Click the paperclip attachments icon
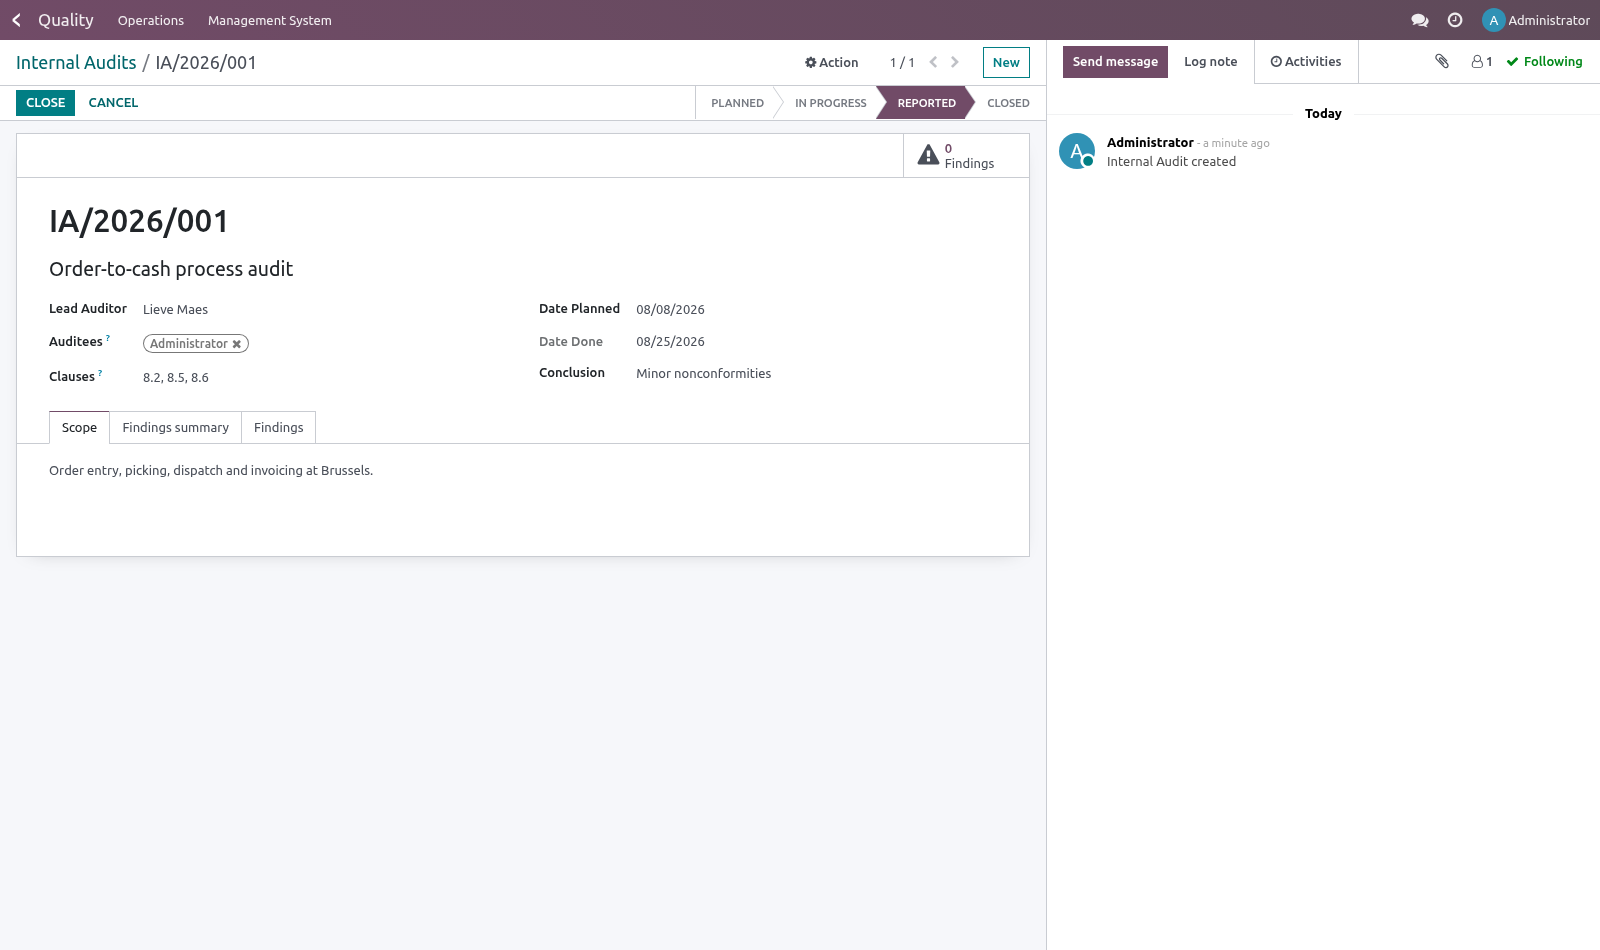Viewport: 1600px width, 950px height. [x=1442, y=61]
